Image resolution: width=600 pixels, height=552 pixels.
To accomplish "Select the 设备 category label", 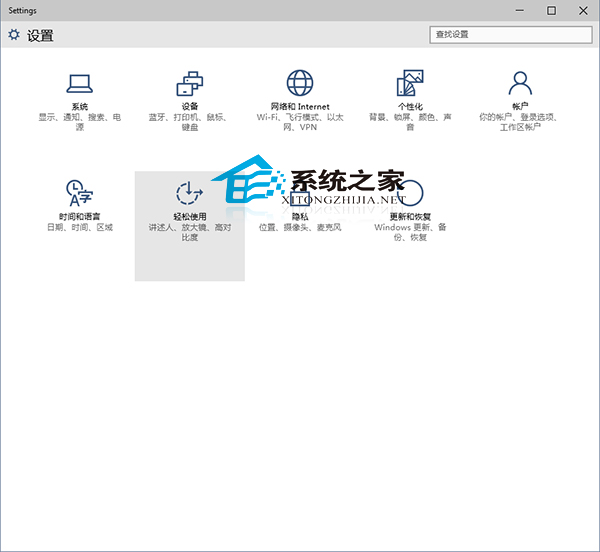I will [190, 106].
